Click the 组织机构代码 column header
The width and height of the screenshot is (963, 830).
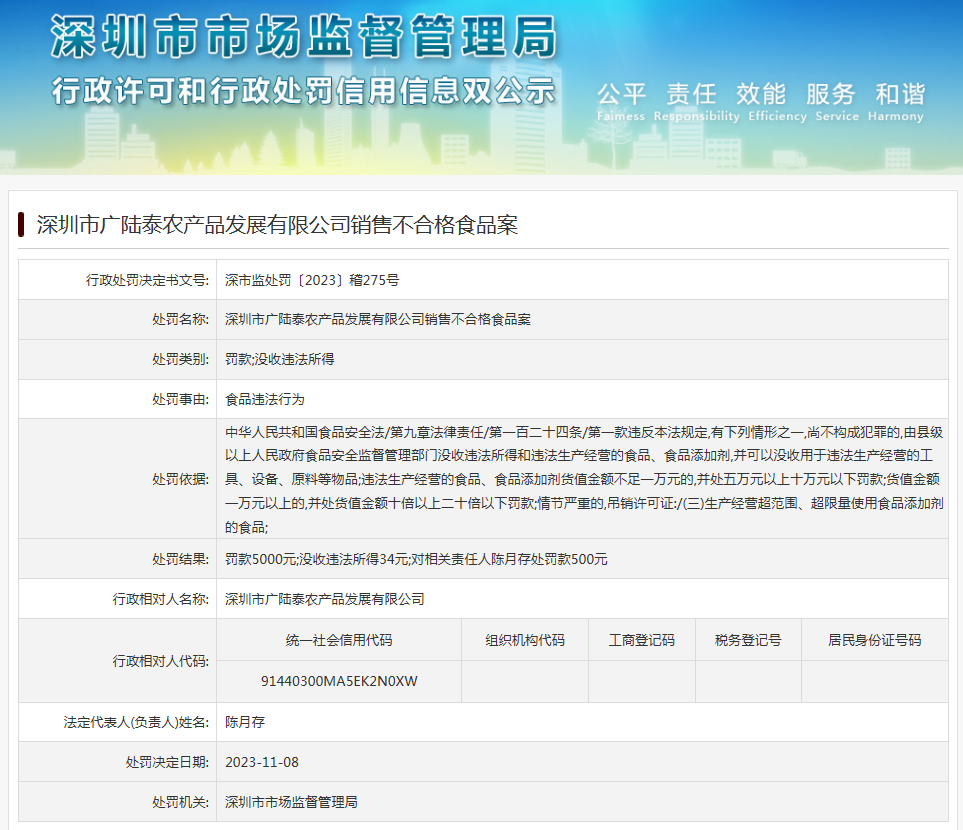pyautogui.click(x=524, y=640)
